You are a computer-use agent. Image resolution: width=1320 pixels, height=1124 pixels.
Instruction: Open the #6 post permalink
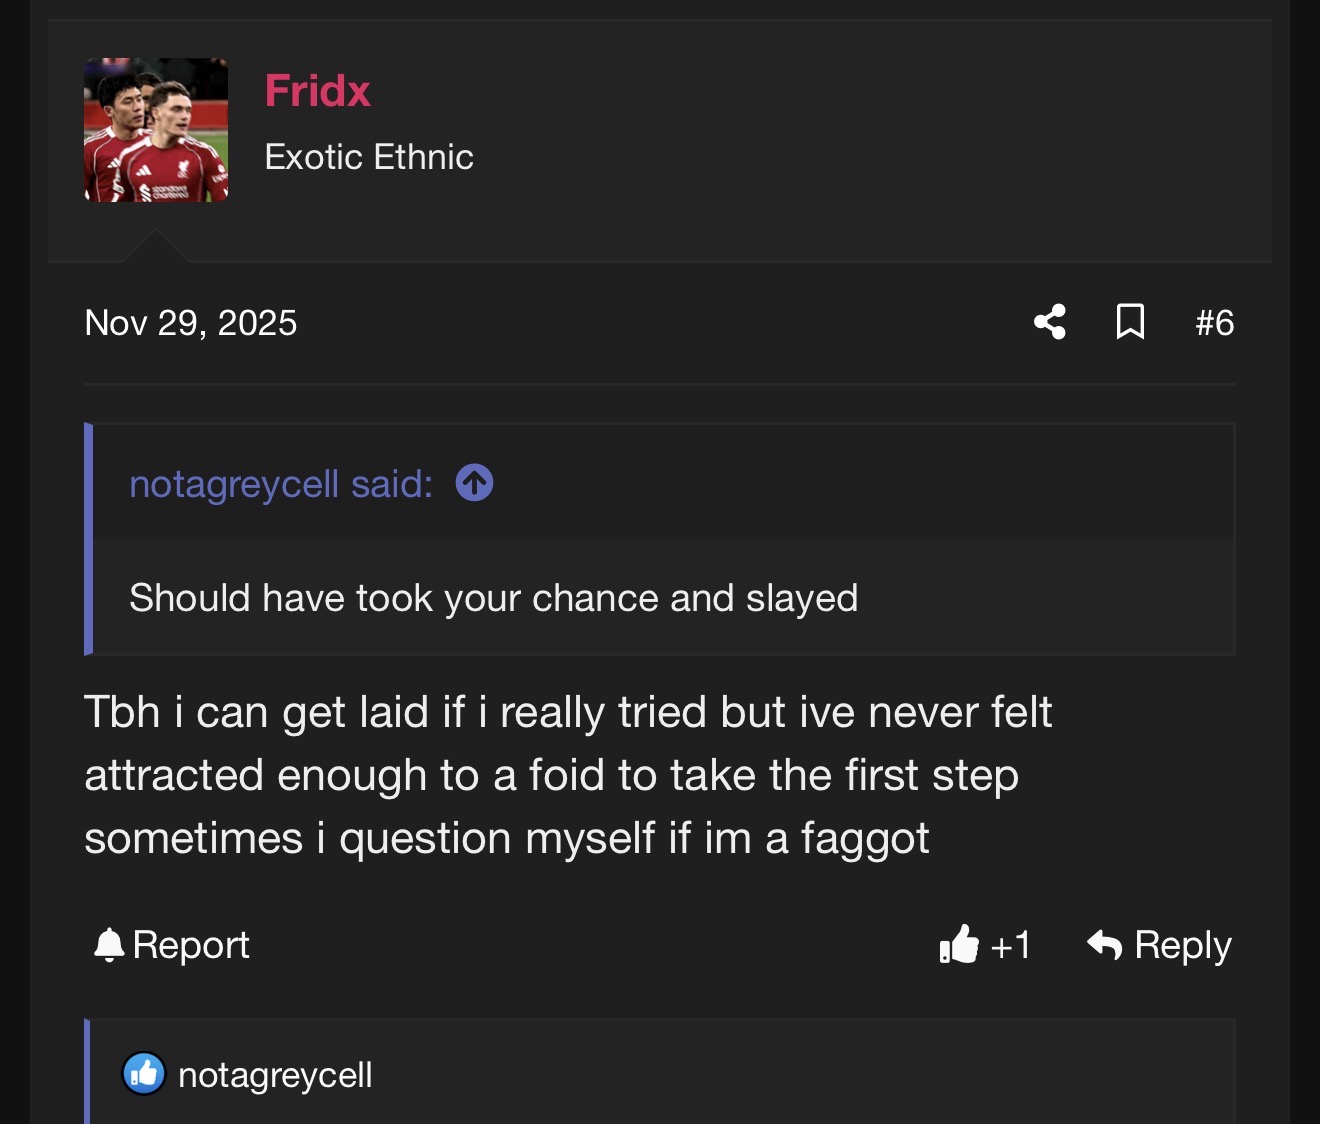pyautogui.click(x=1214, y=323)
